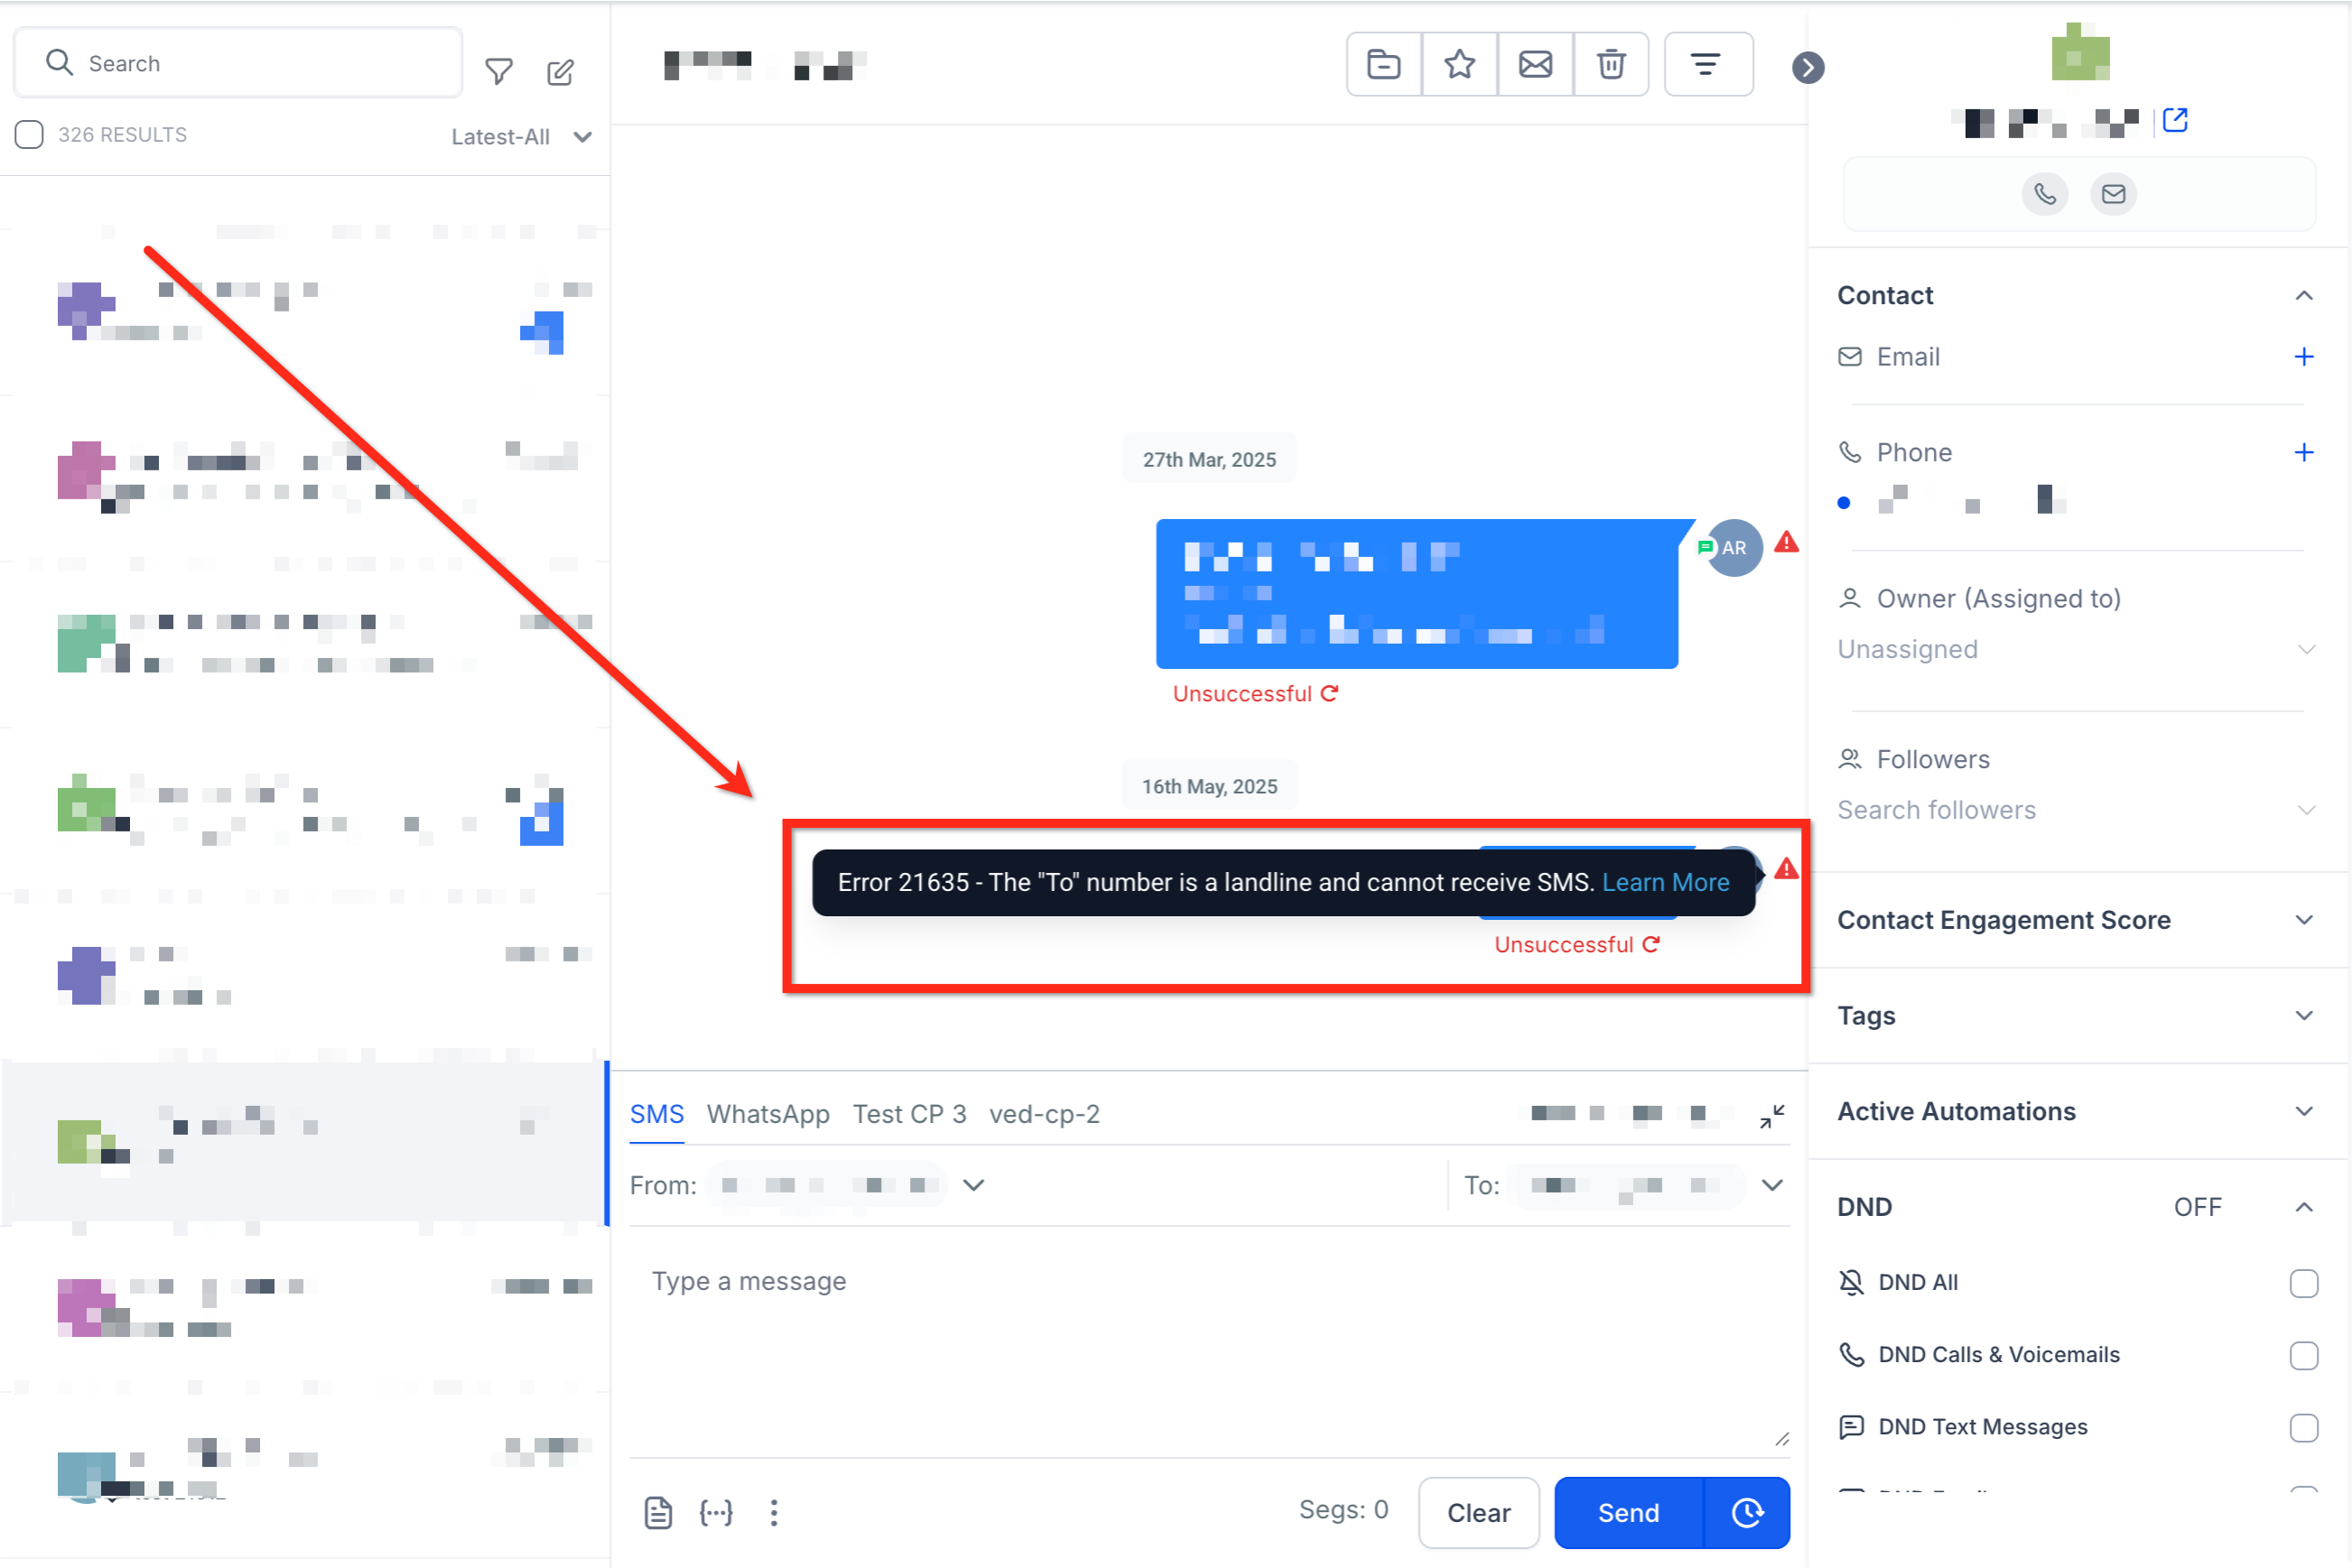This screenshot has width=2352, height=1568.
Task: Switch to the WhatsApp tab
Action: click(x=767, y=1114)
